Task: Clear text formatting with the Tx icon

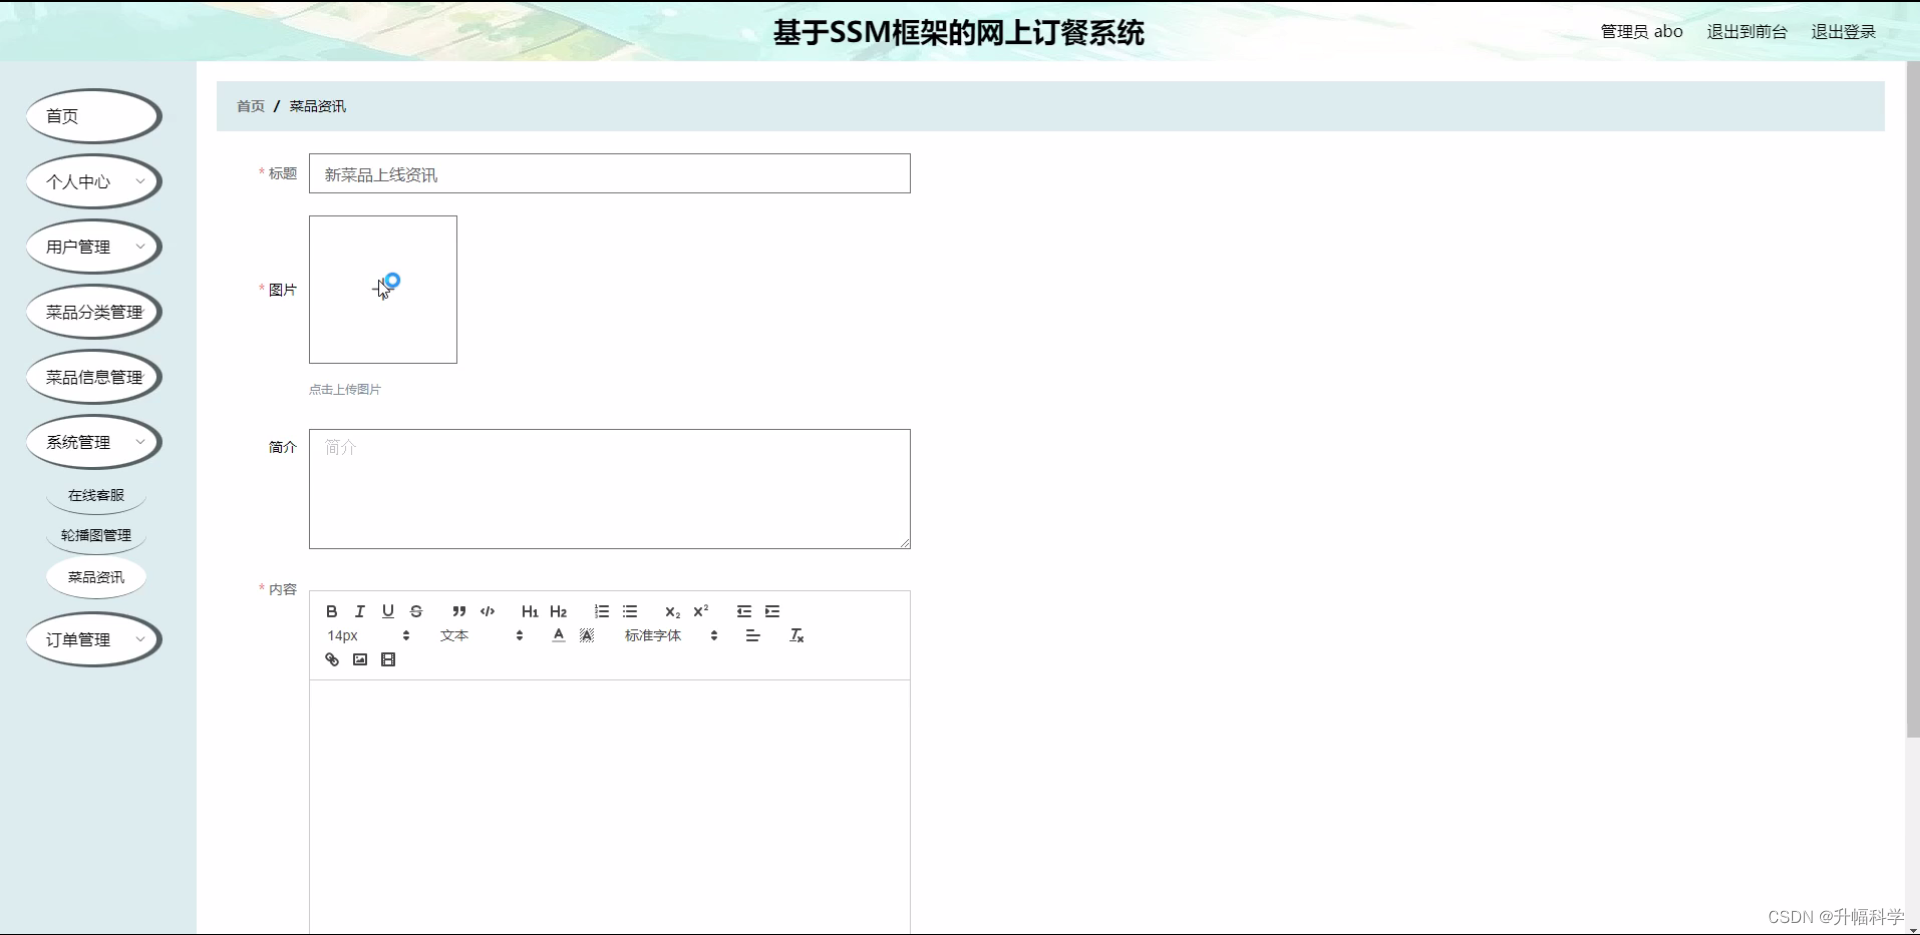Action: [x=797, y=635]
